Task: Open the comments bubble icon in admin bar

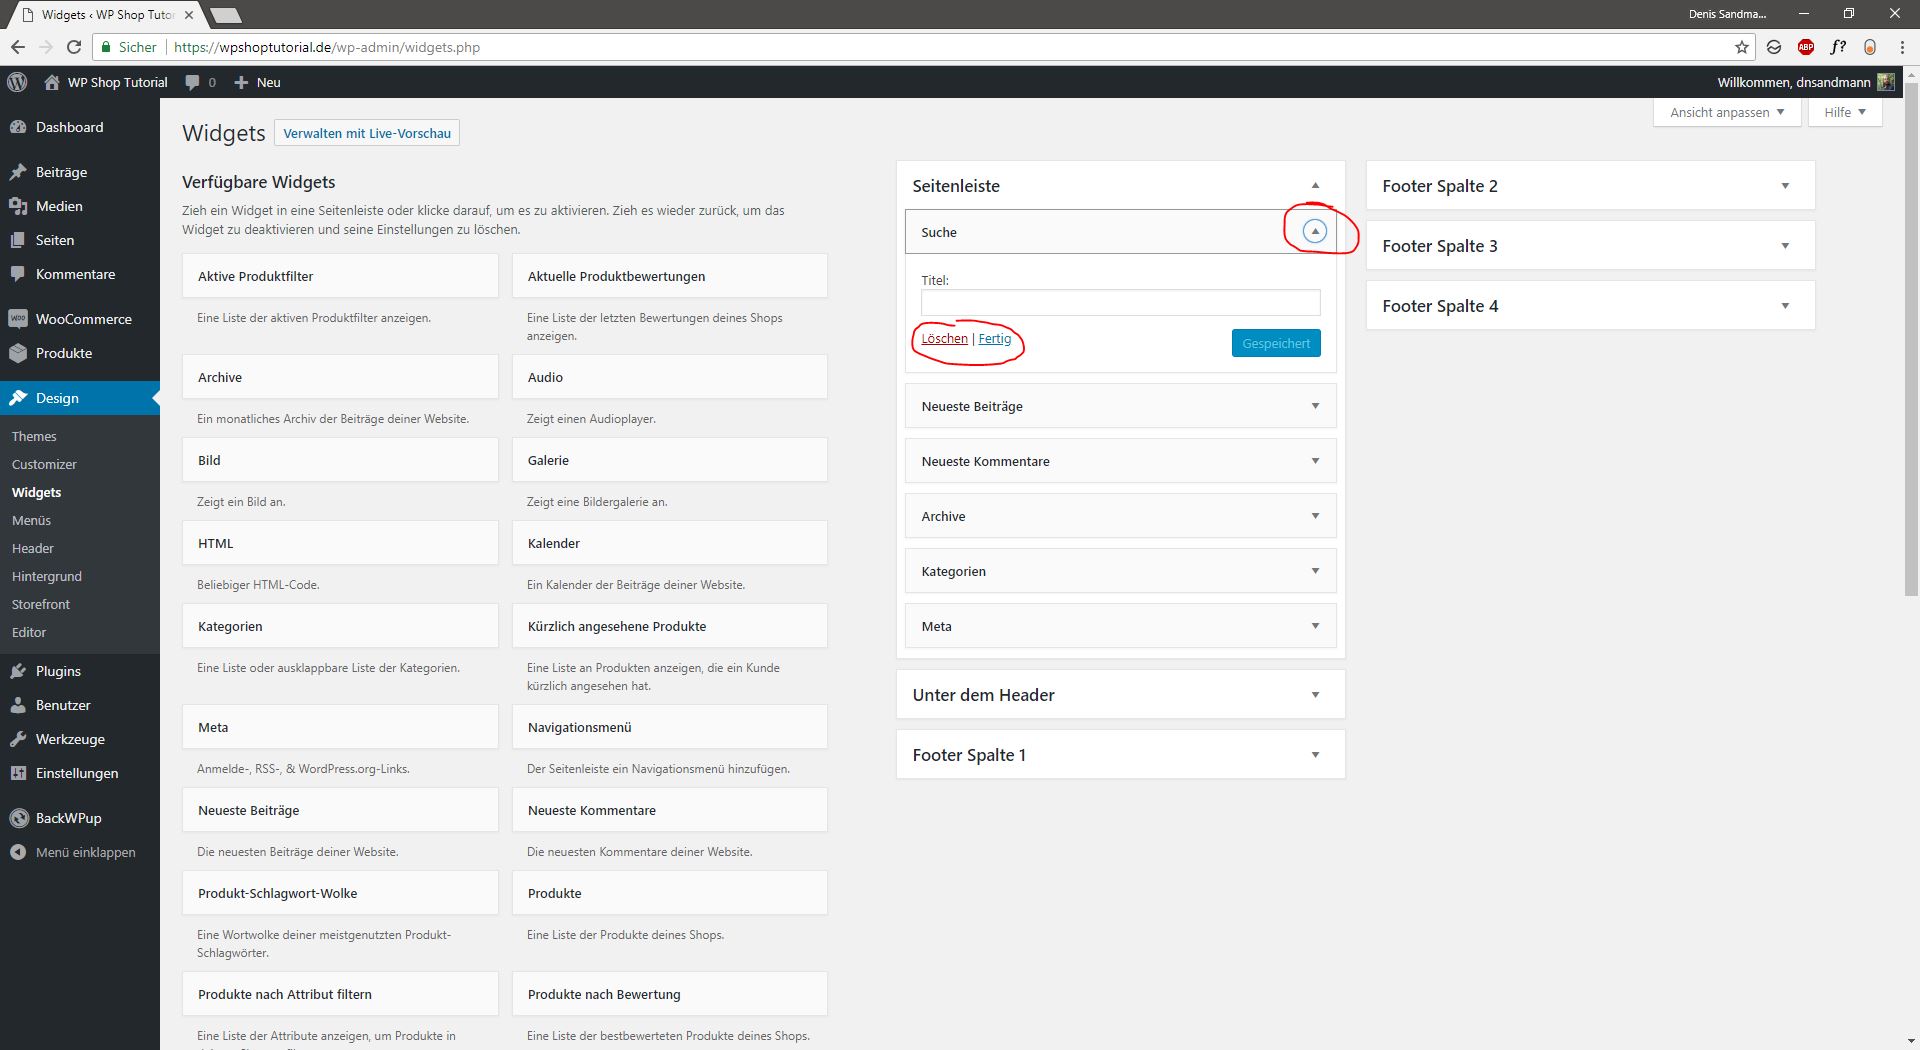Action: [193, 82]
